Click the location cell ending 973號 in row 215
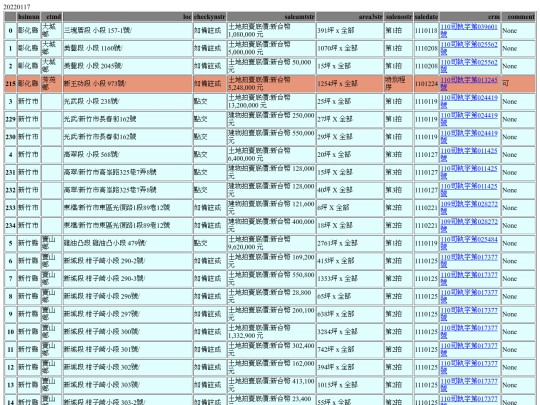This screenshot has width=540, height=405. coord(127,83)
